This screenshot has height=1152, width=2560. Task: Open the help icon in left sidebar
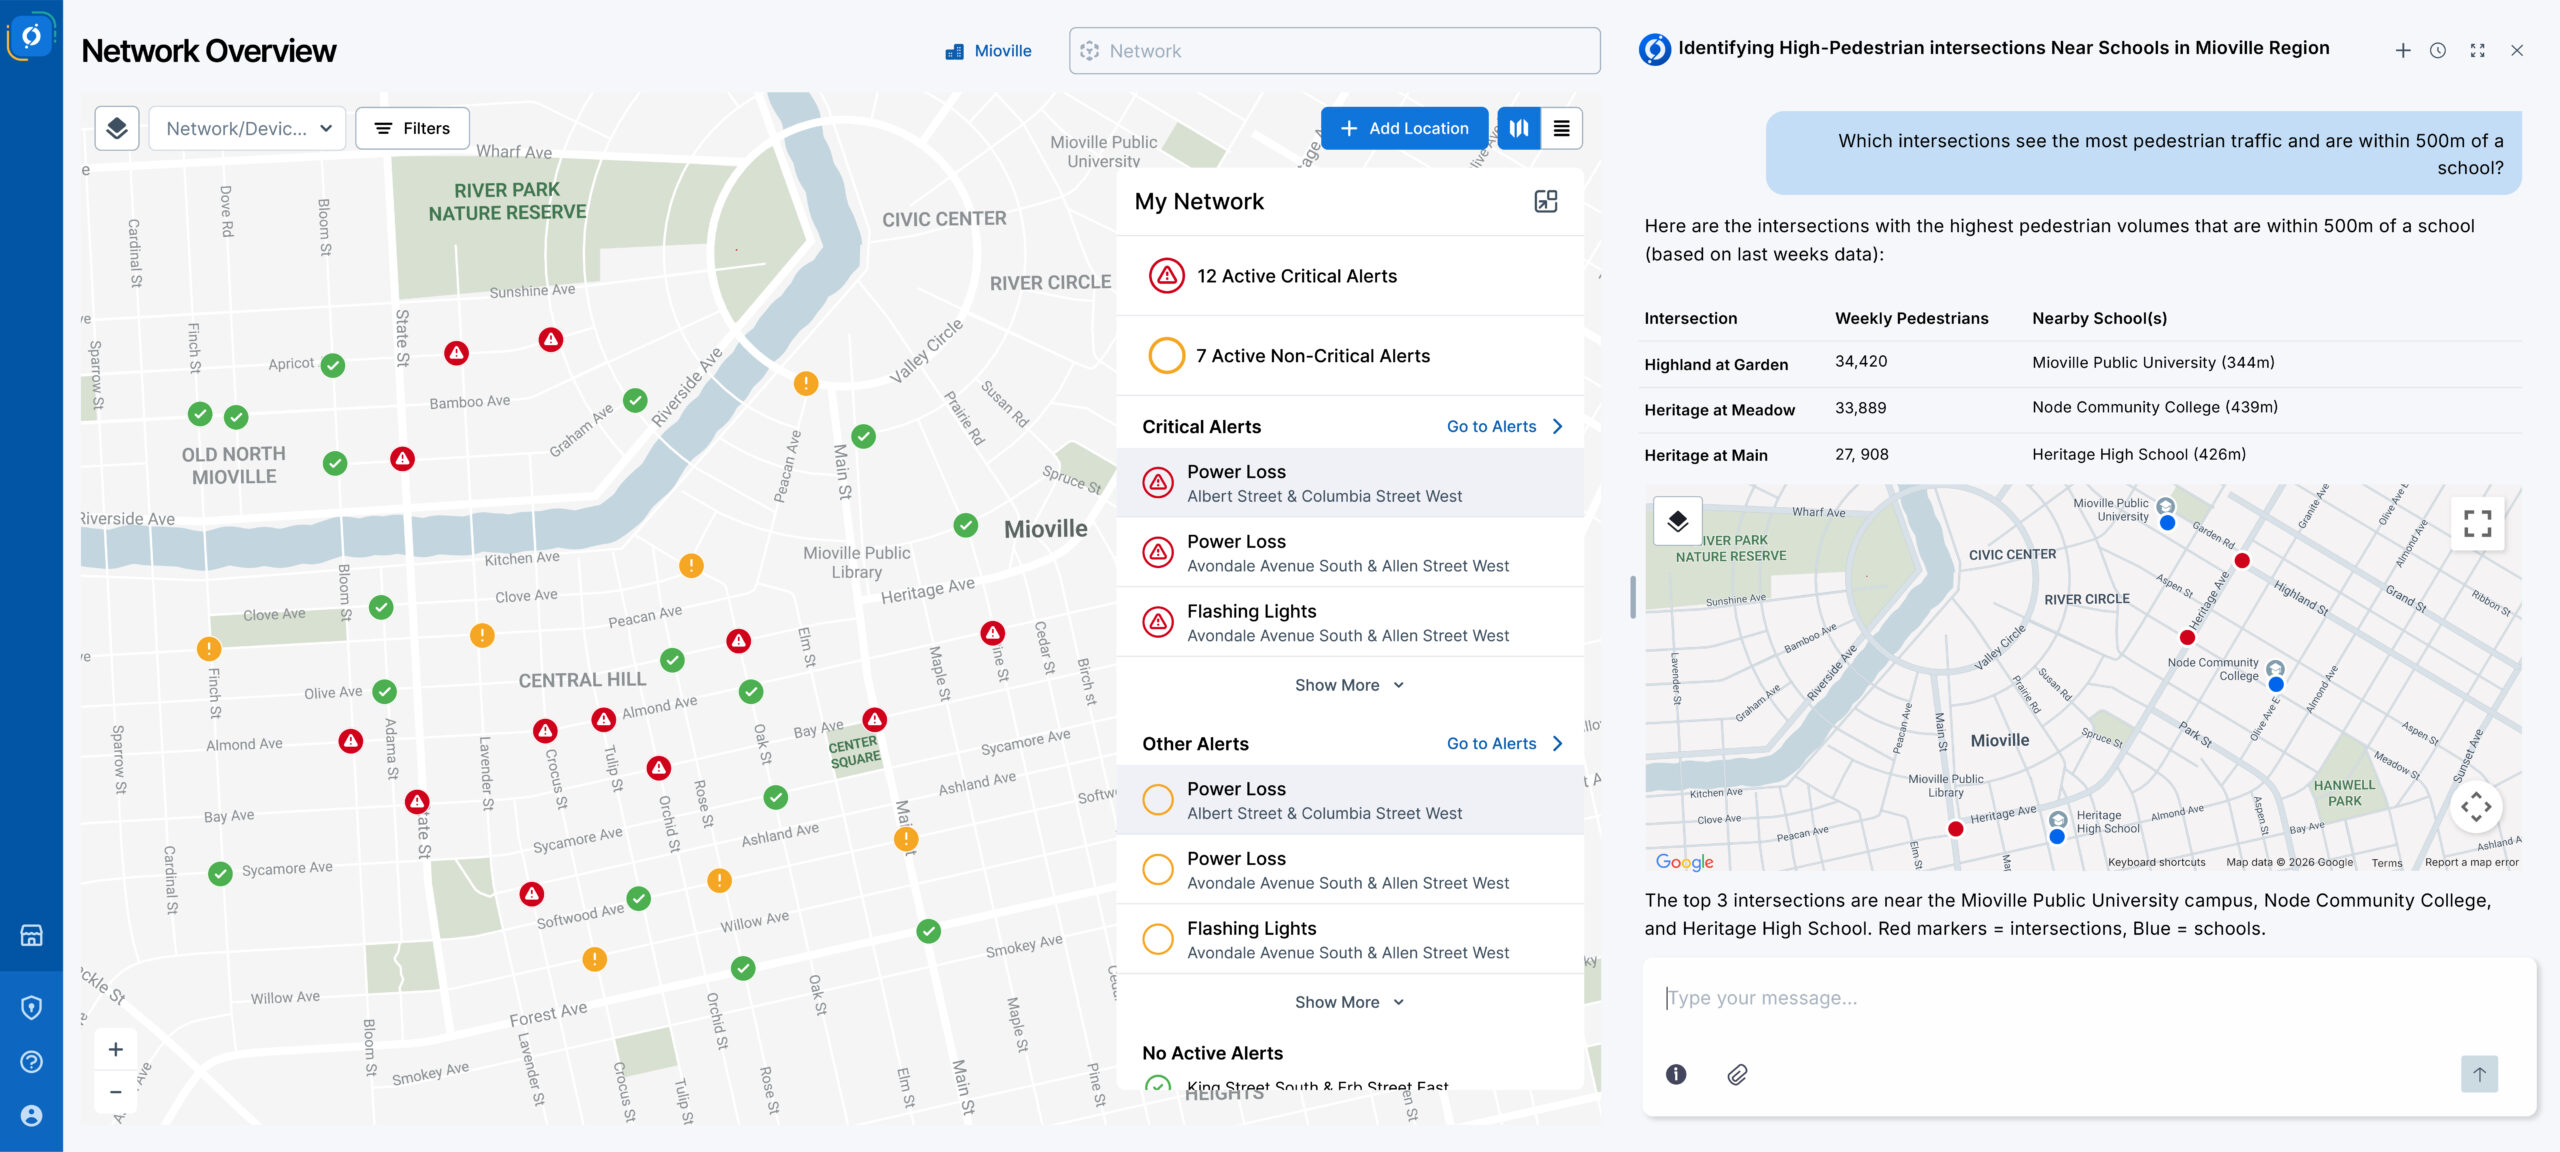click(x=31, y=1061)
